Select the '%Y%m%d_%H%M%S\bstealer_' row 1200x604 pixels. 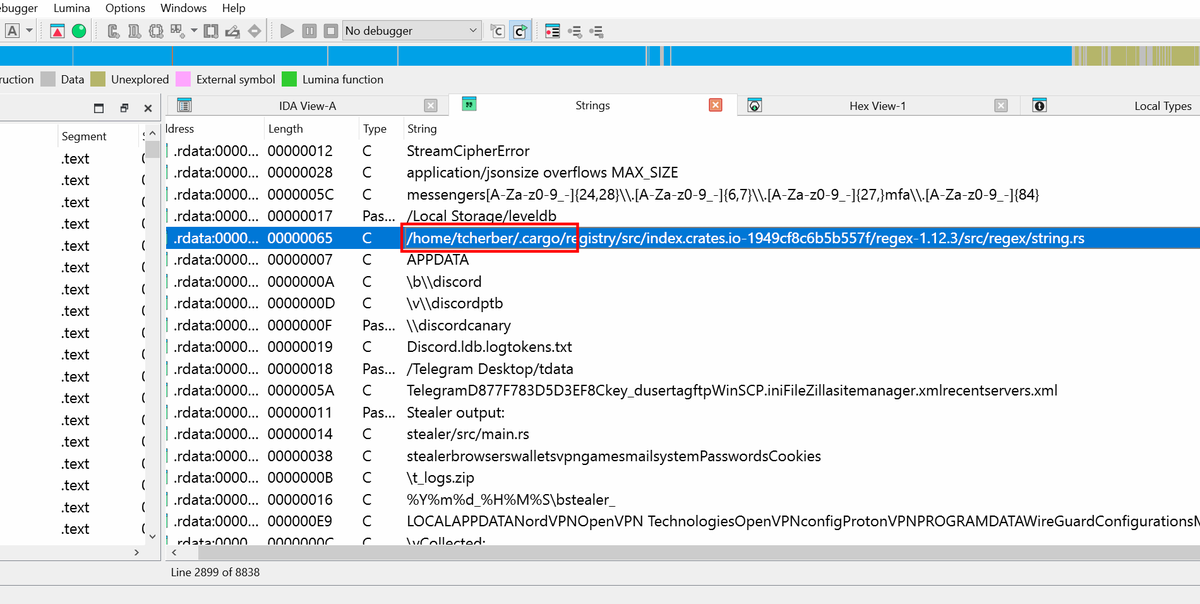pyautogui.click(x=682, y=500)
